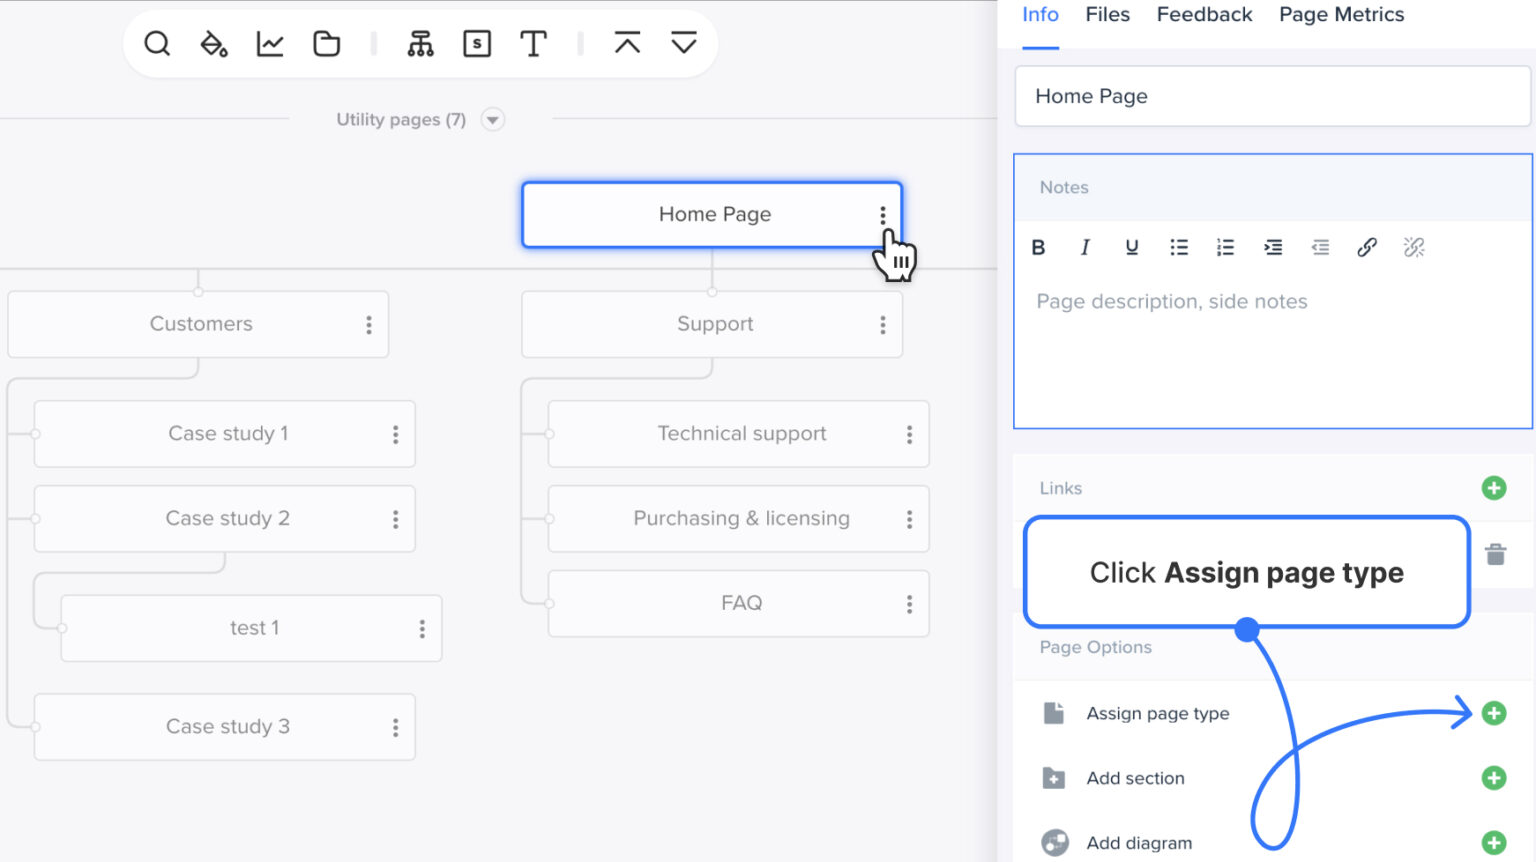Toggle italic formatting in Notes editor

pos(1084,247)
